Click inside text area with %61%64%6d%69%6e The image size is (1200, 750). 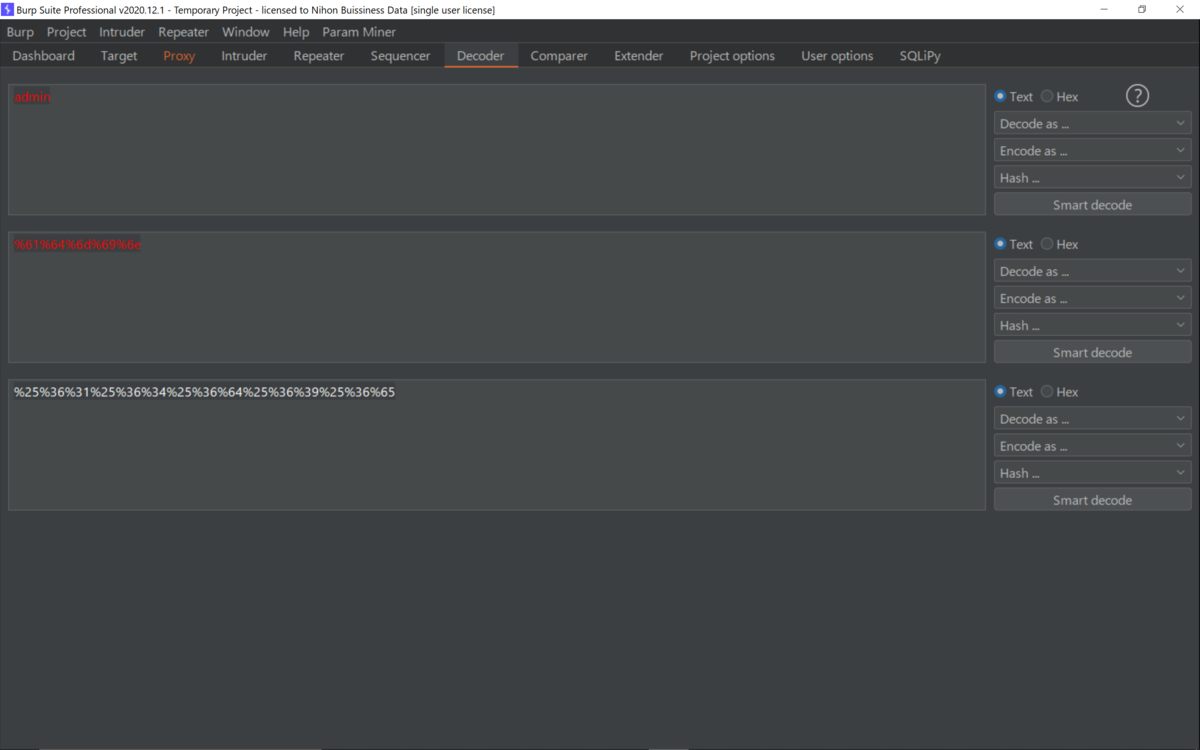pos(497,297)
